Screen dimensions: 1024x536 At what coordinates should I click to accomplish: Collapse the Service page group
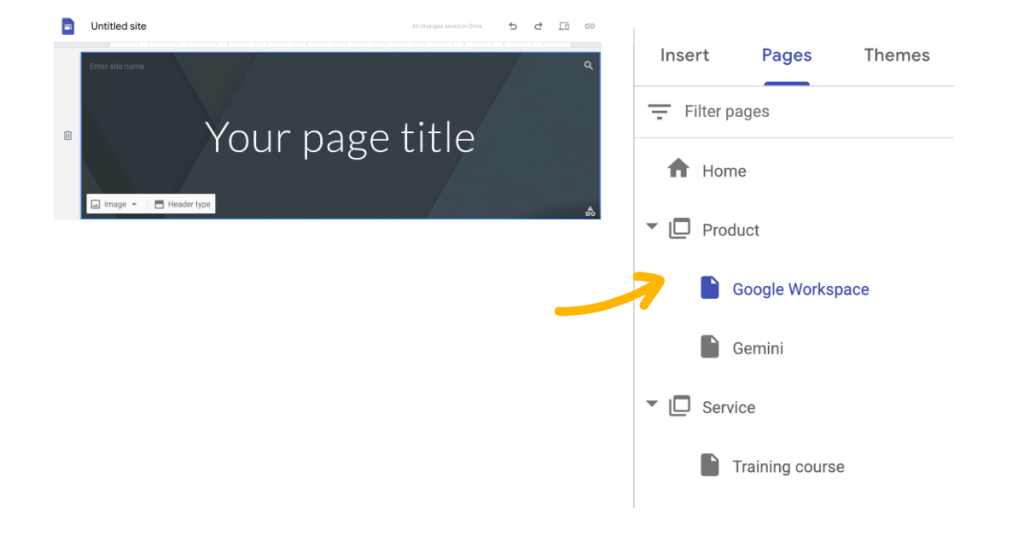[x=652, y=404]
